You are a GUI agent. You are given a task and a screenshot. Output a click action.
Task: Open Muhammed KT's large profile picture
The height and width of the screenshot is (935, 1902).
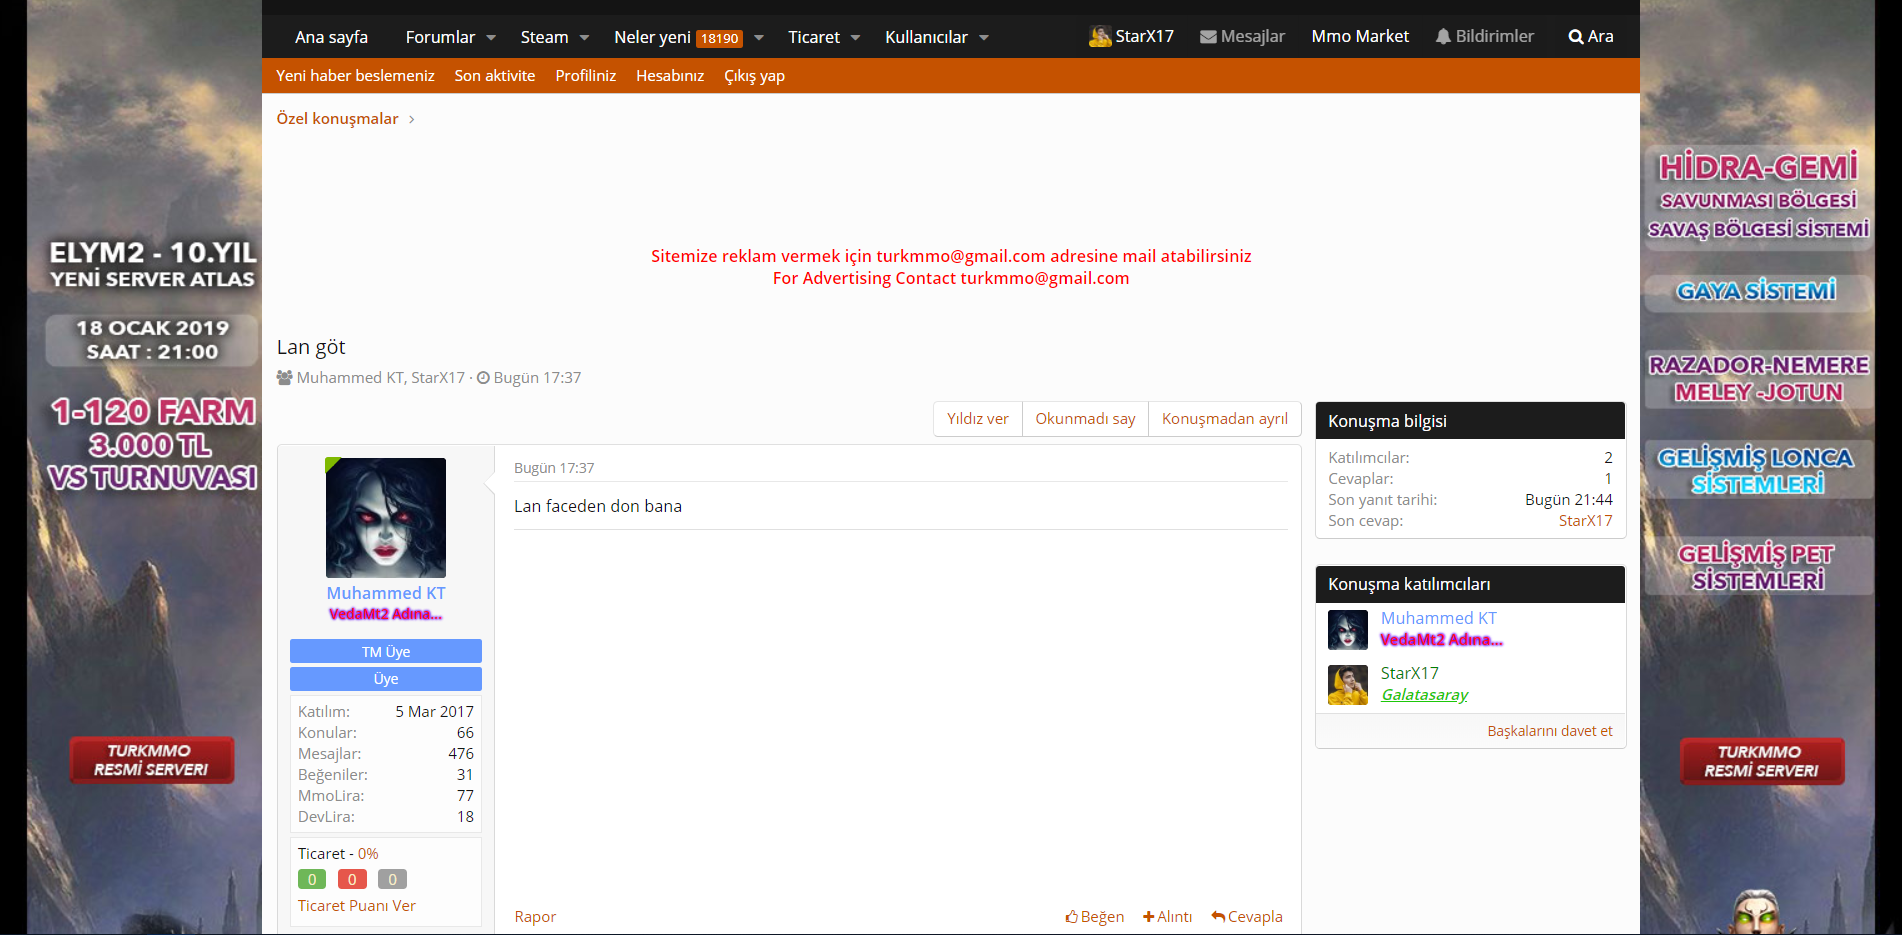pos(386,517)
